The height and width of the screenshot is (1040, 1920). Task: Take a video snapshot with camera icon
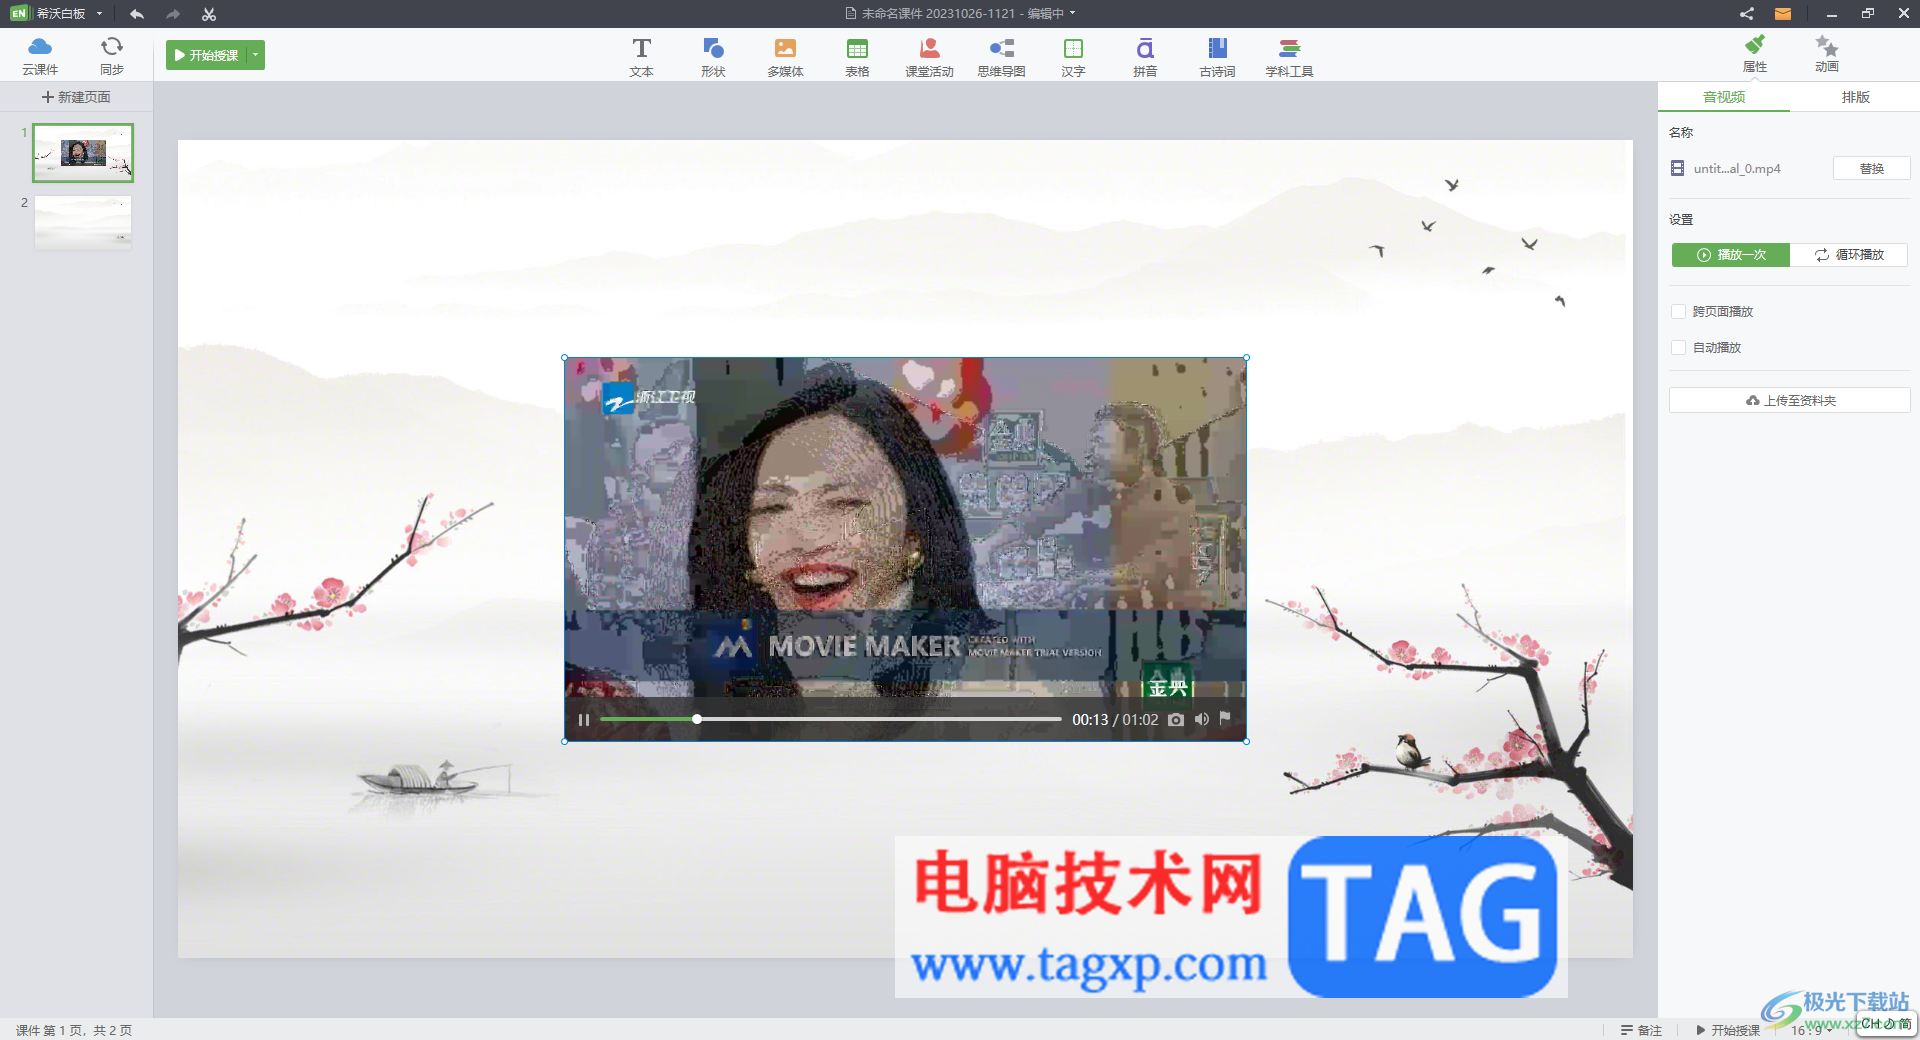click(1176, 720)
